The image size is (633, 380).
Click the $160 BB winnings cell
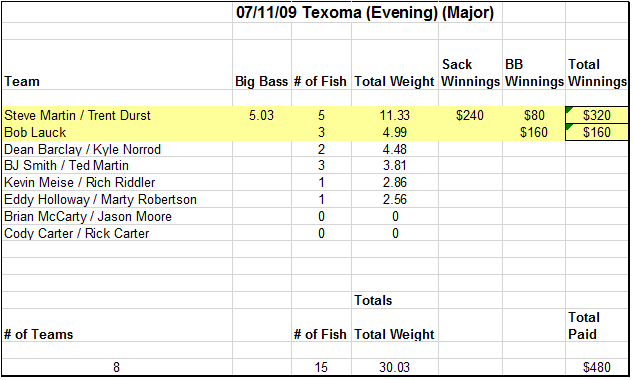click(534, 132)
